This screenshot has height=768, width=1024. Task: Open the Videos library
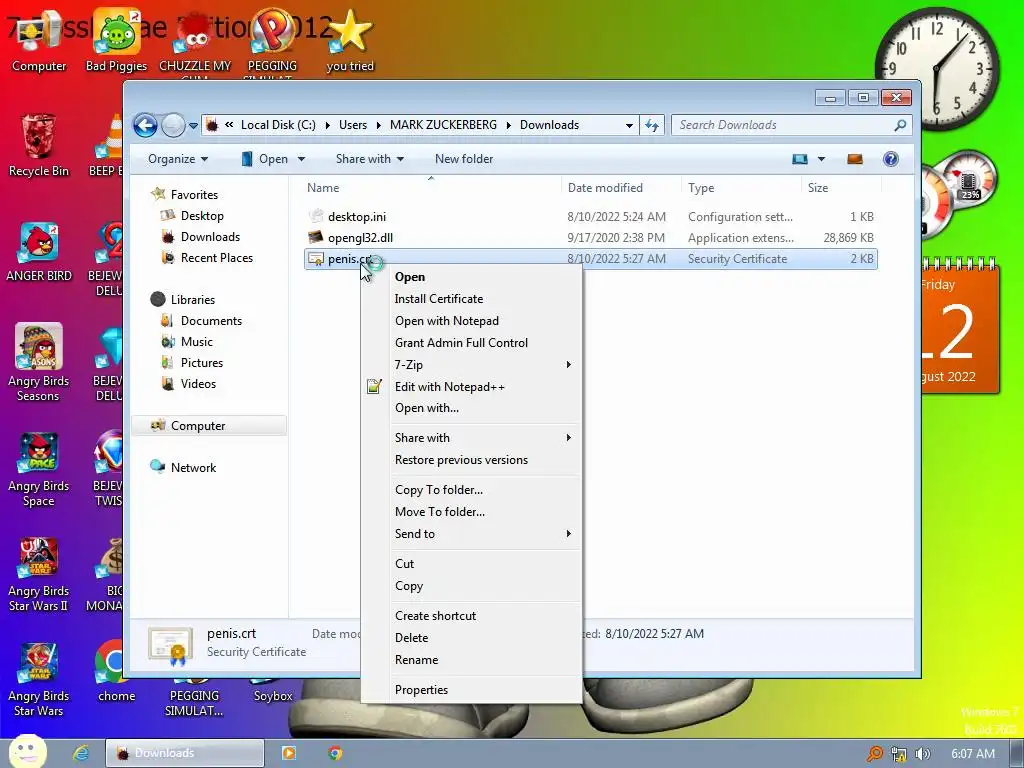[x=198, y=383]
